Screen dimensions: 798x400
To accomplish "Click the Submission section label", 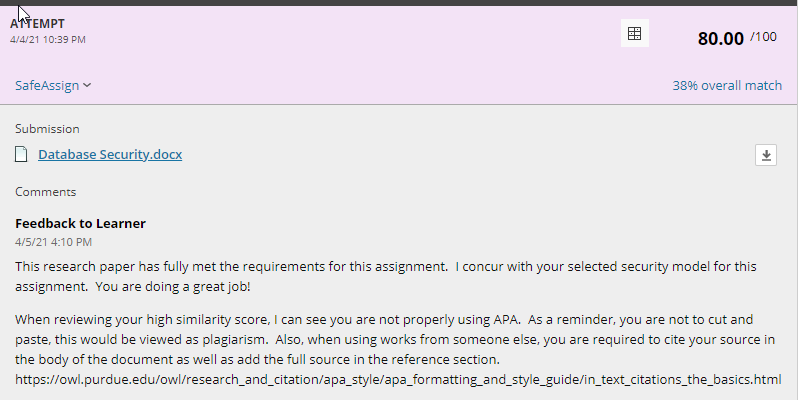I will [47, 129].
